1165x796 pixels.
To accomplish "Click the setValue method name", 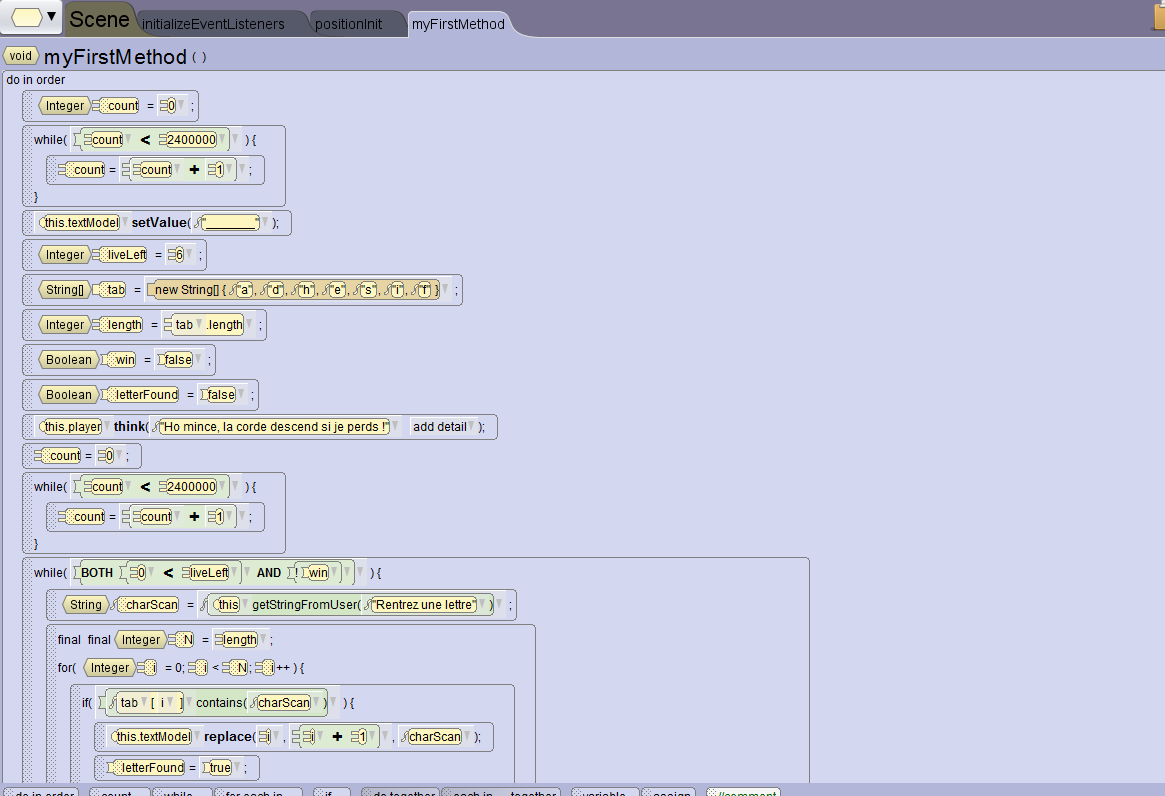I will [159, 222].
